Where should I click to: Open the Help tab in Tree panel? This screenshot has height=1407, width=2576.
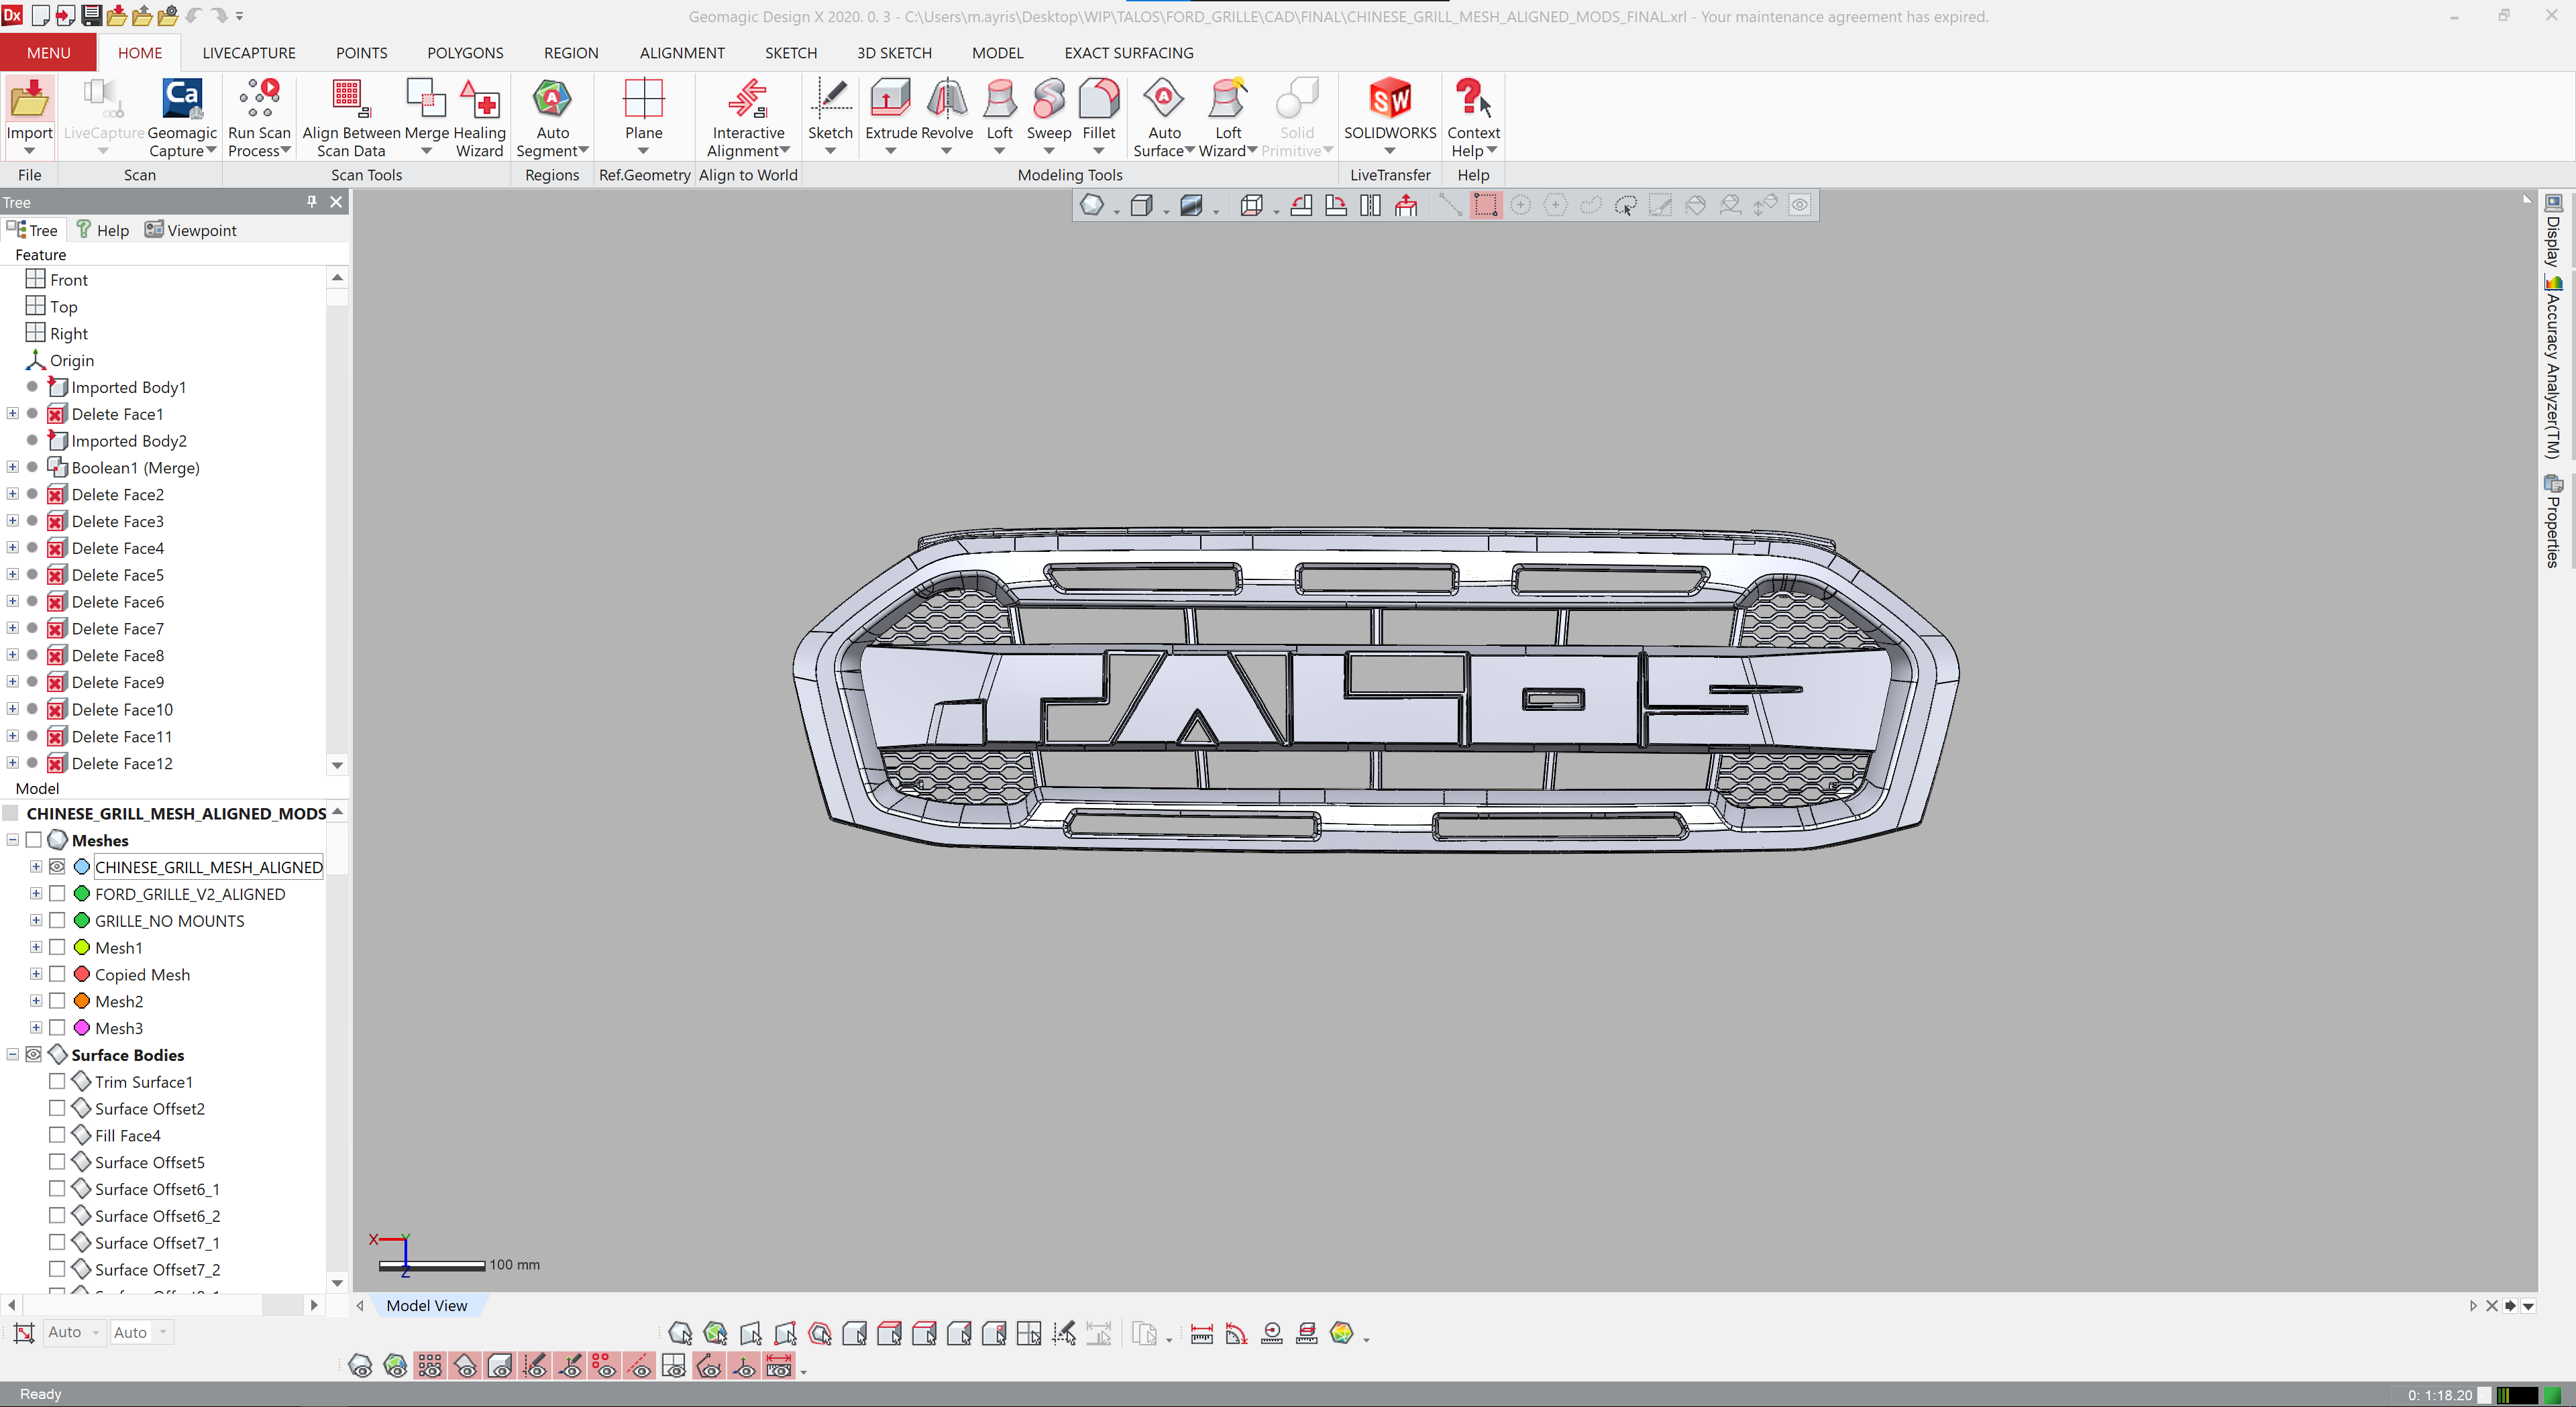[103, 230]
